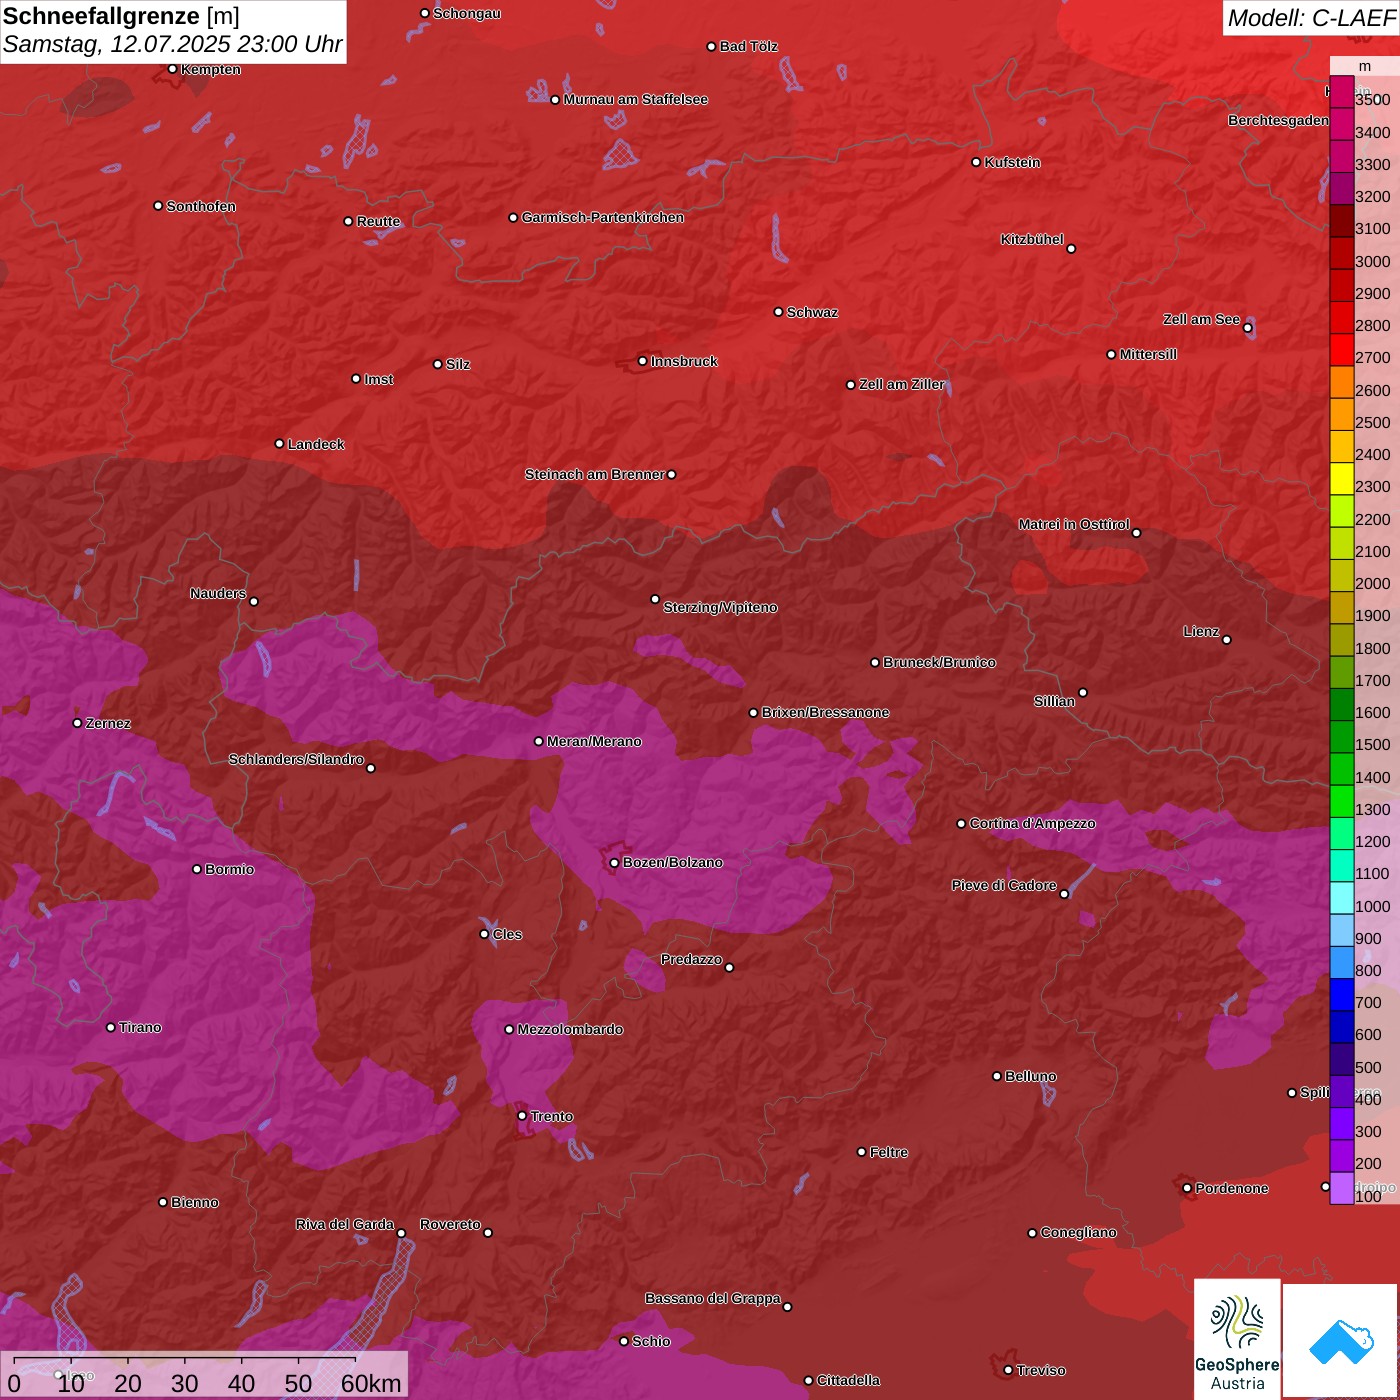Click the Kitzbühel label

point(1032,239)
